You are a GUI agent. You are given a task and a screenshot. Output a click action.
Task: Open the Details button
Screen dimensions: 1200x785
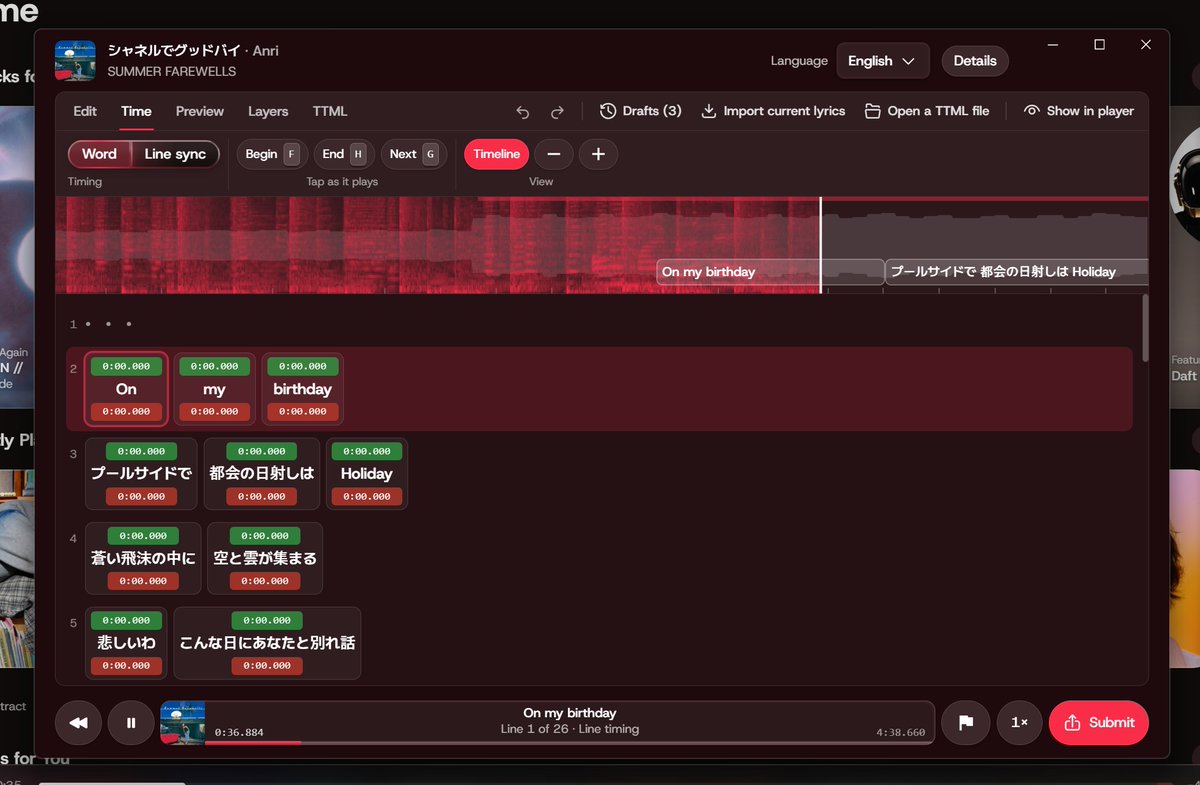pyautogui.click(x=975, y=61)
